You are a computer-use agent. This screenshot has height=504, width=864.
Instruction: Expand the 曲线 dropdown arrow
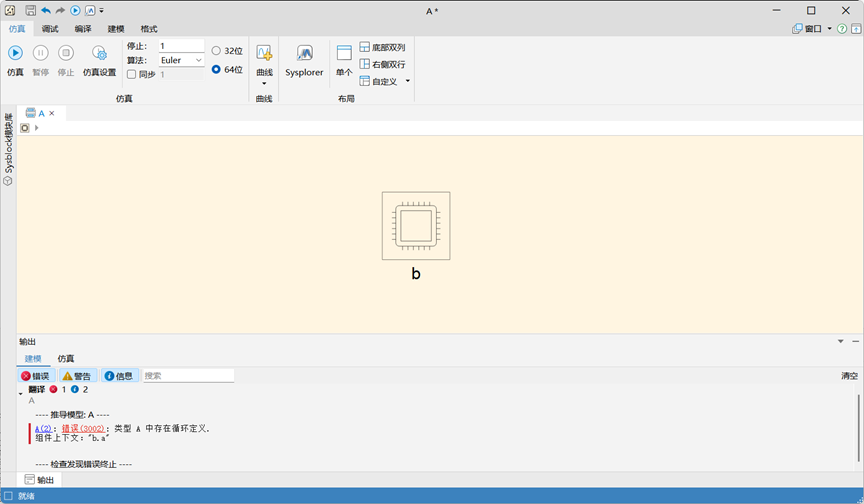[264, 83]
